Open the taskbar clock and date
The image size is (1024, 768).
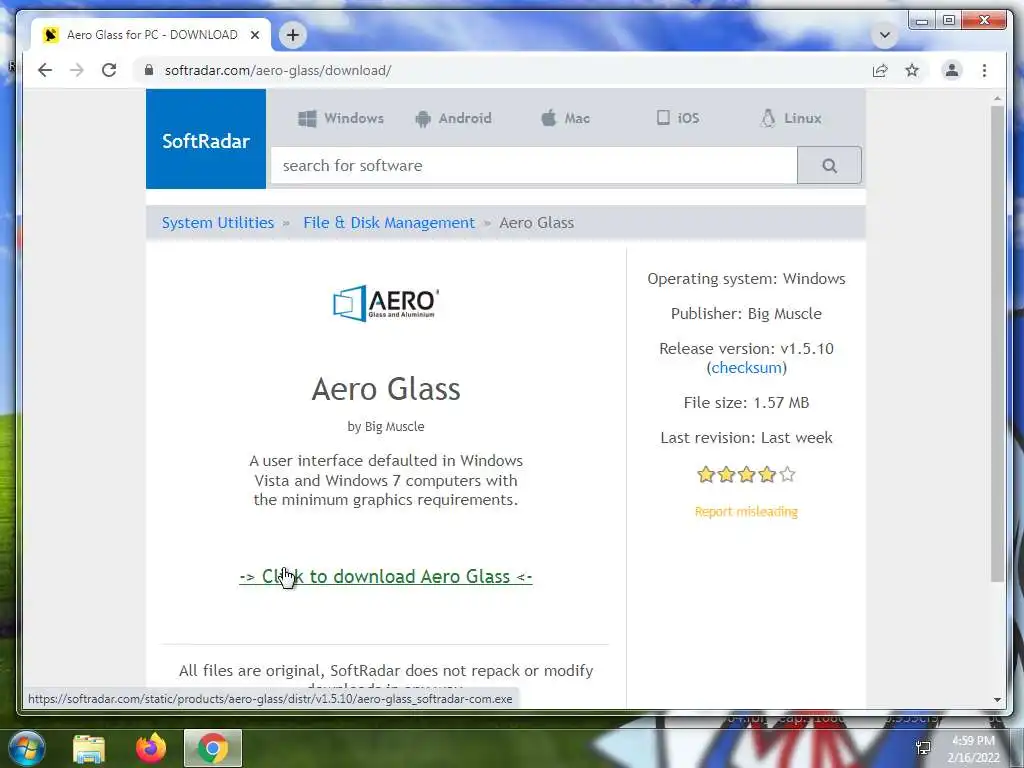click(x=974, y=749)
